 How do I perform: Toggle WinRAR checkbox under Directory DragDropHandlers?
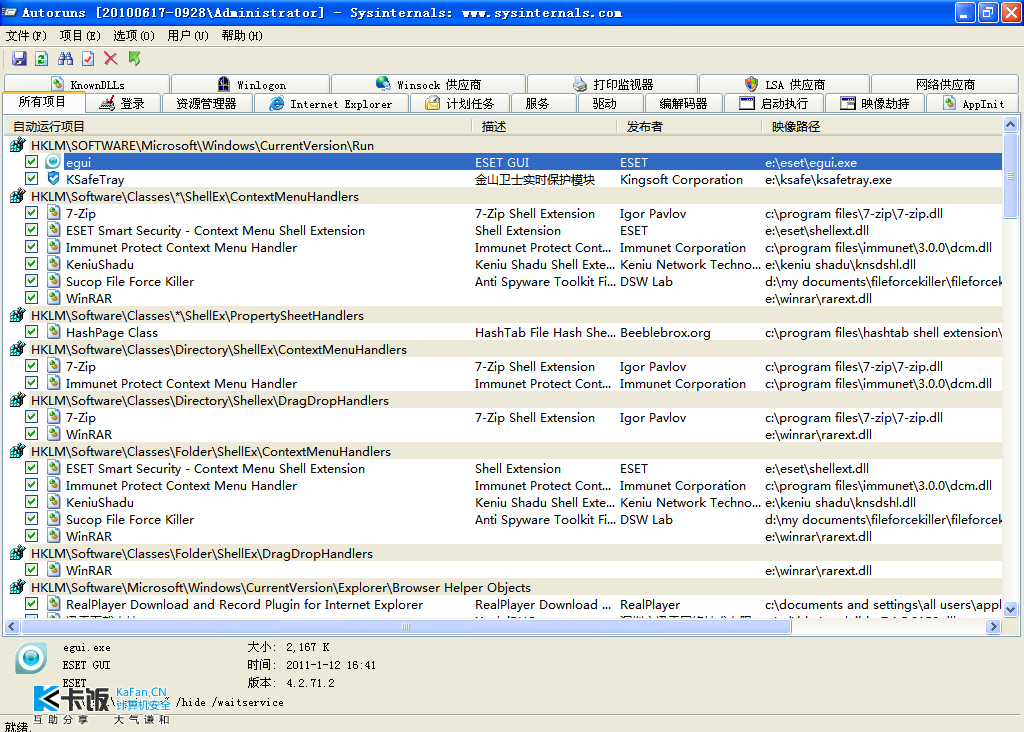point(31,434)
